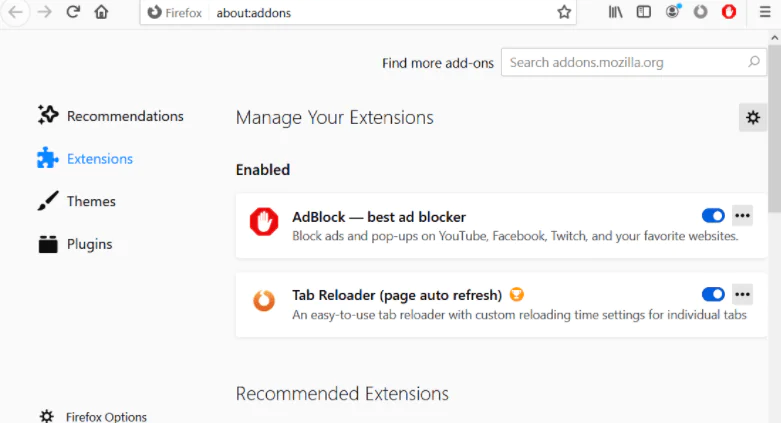Open AdBlock's three-dot more options
Viewport: 781px width, 423px height.
pyautogui.click(x=742, y=215)
